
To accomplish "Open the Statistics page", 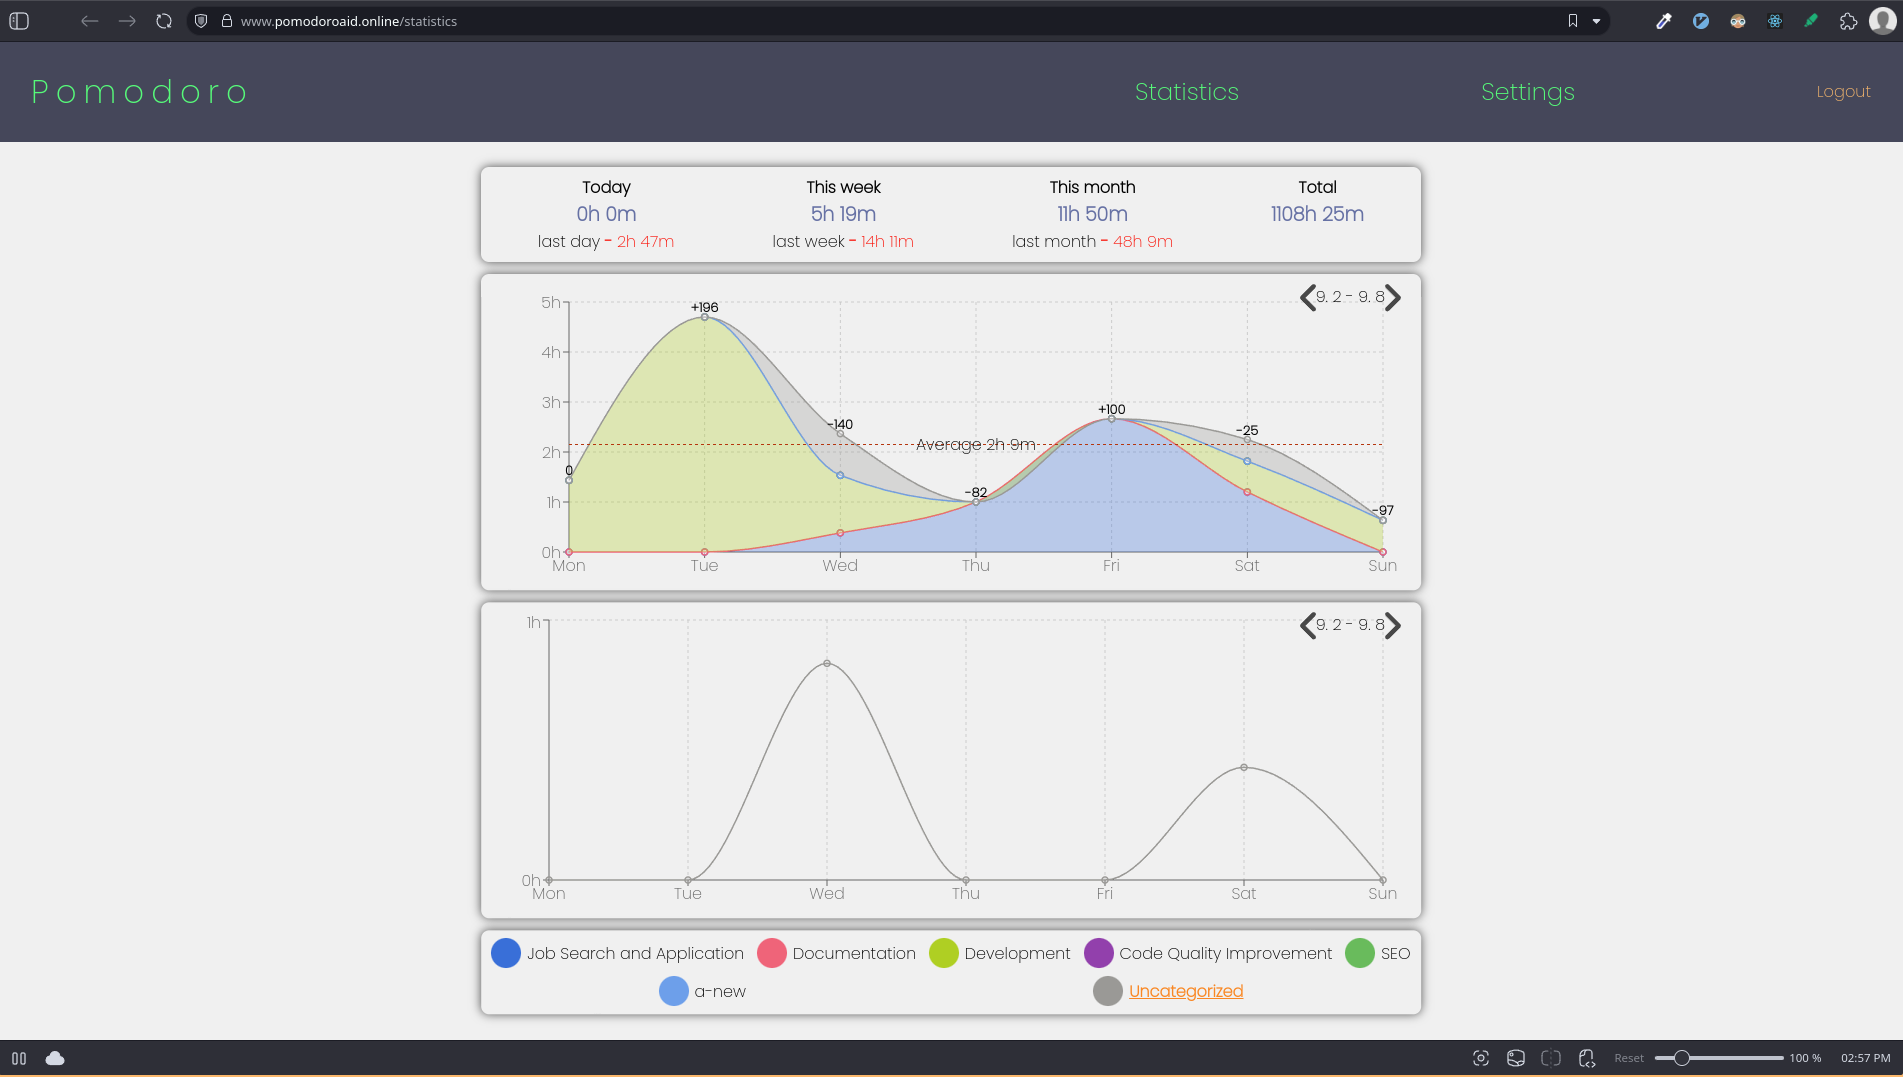I will [x=1186, y=92].
